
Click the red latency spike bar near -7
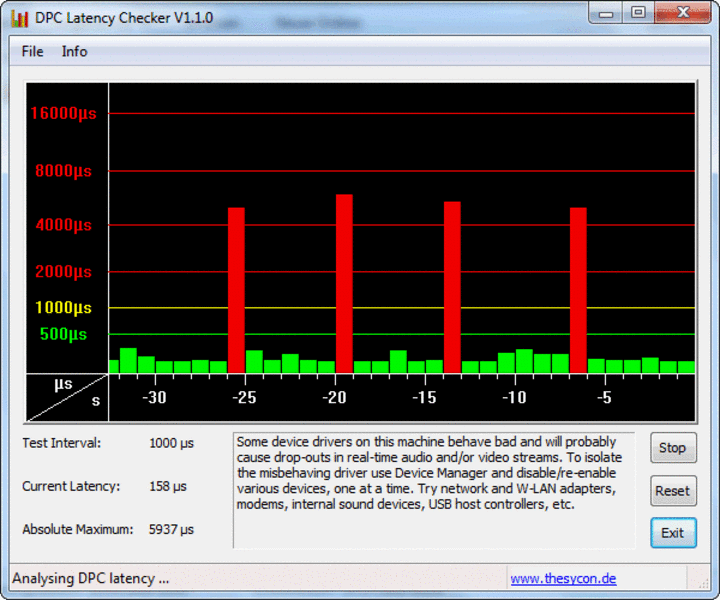[579, 290]
